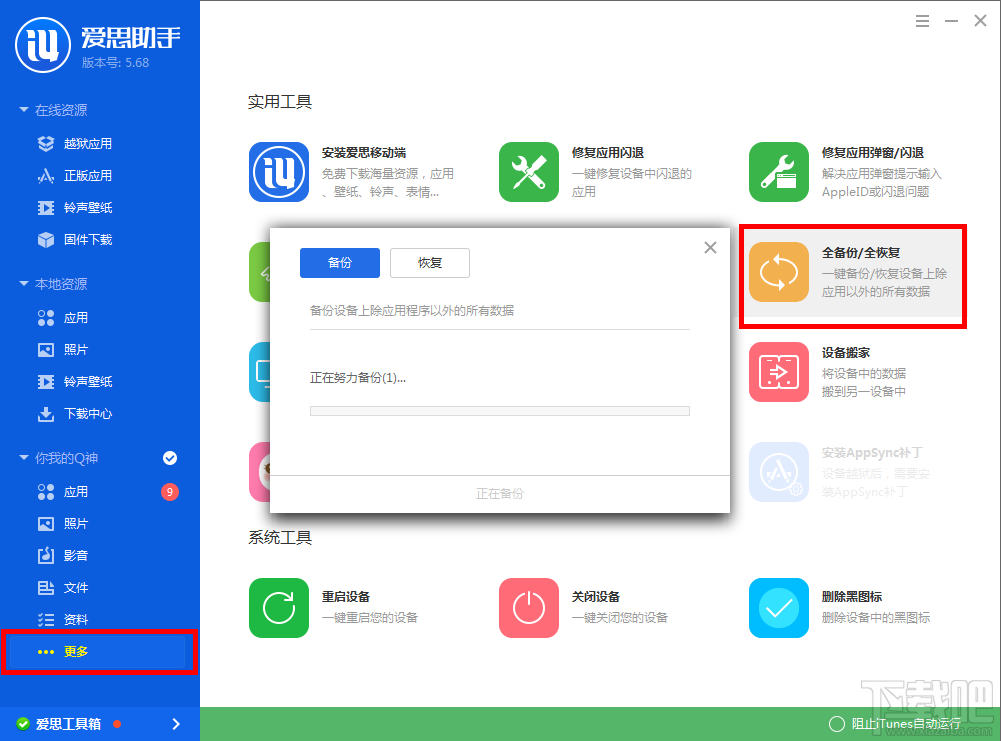
Task: Open the 安装爱思移动端 installer tool
Action: tap(279, 171)
